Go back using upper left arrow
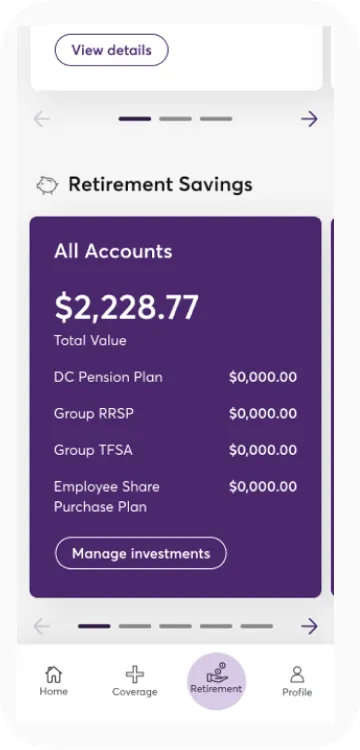Viewport: 360px width, 750px height. [42, 119]
